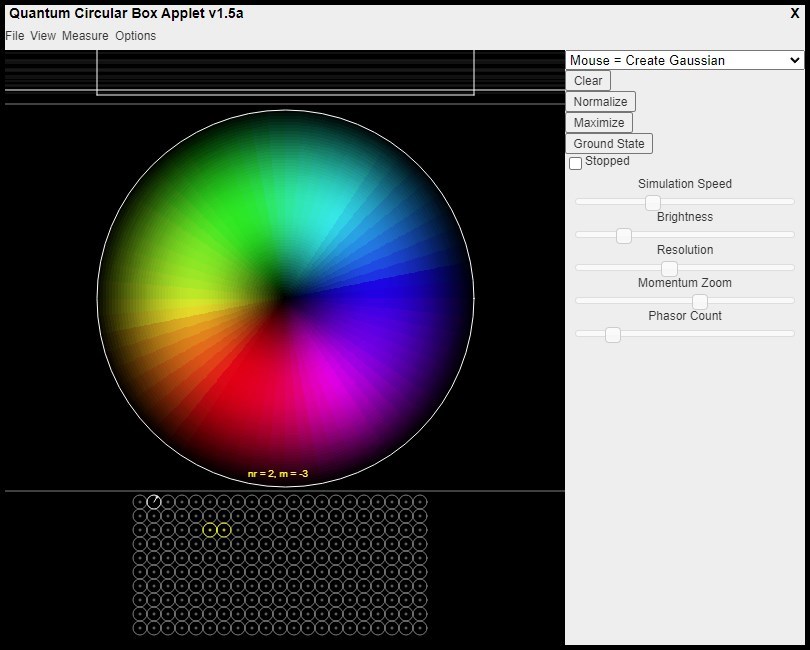Open the Measure menu
The image size is (810, 650).
(85, 36)
